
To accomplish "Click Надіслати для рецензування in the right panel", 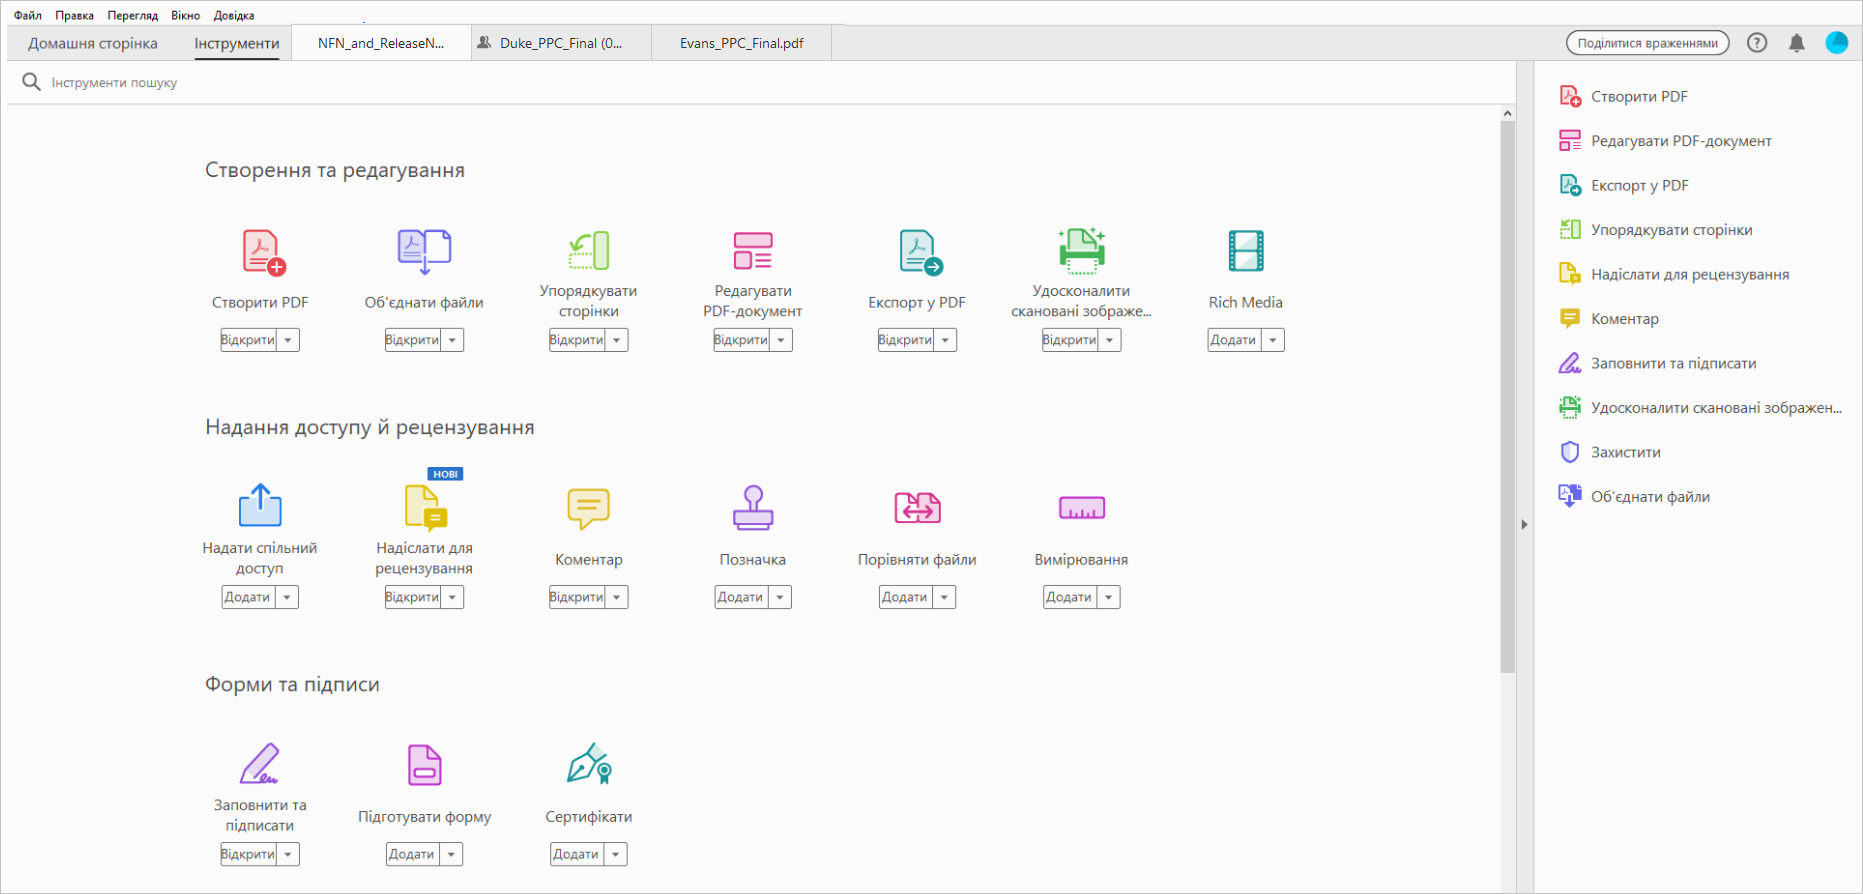I will (x=1690, y=274).
